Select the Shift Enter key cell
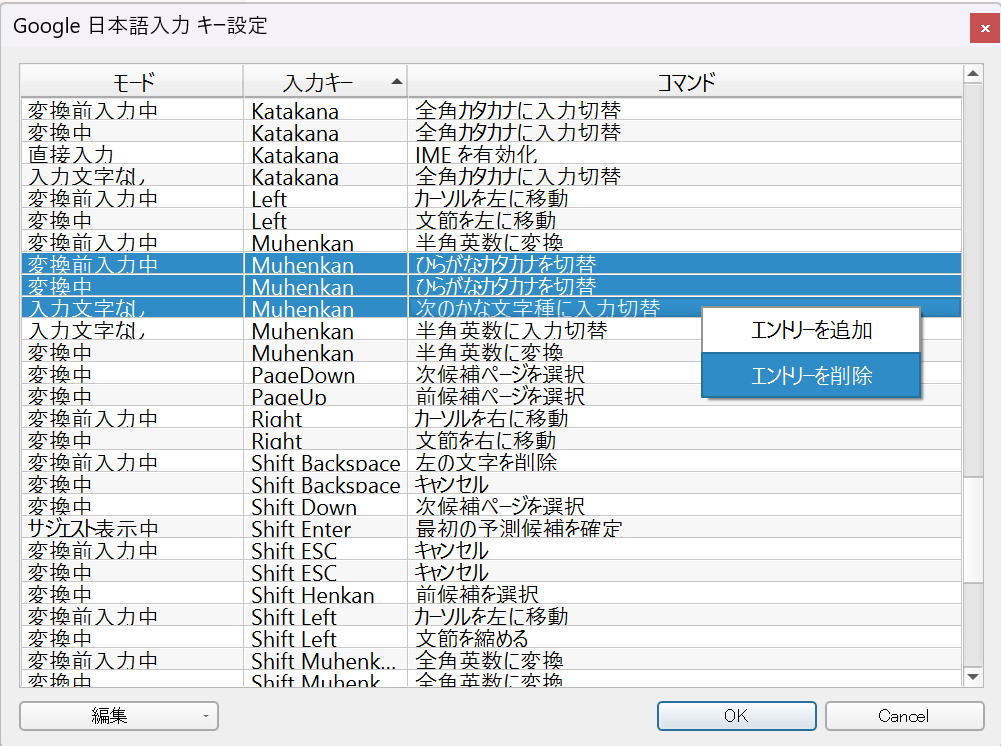1001x746 pixels. [326, 528]
